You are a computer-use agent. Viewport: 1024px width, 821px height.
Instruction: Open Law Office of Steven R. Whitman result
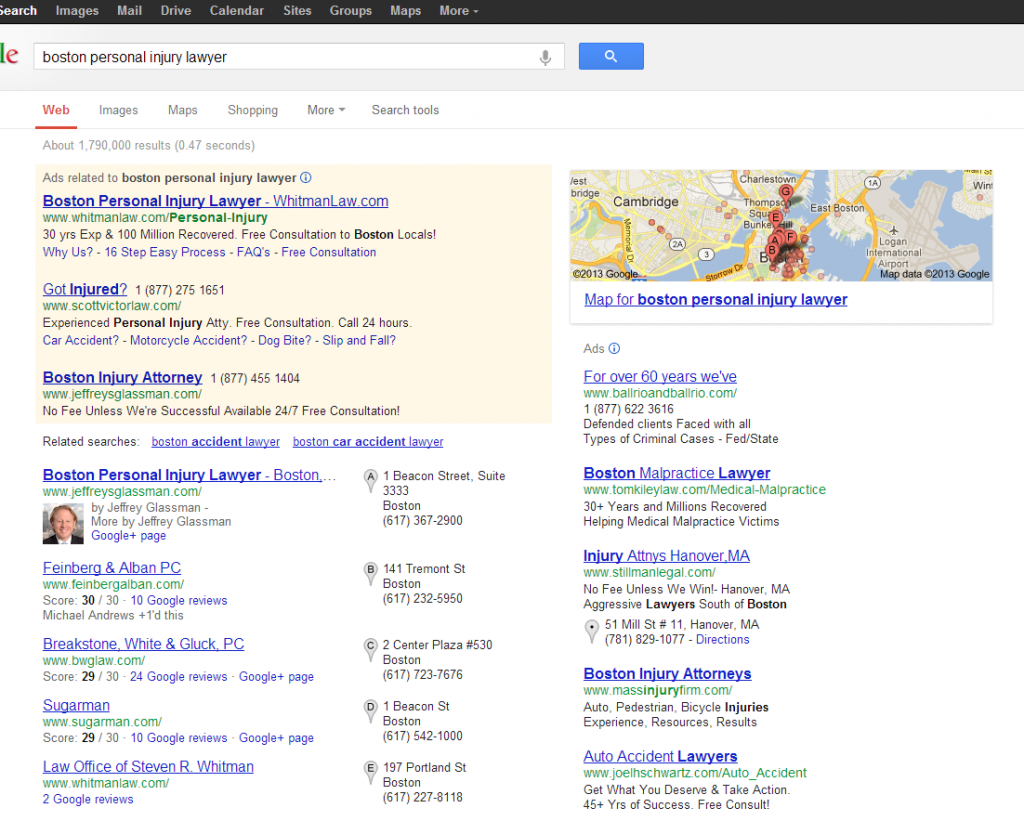pyautogui.click(x=148, y=767)
